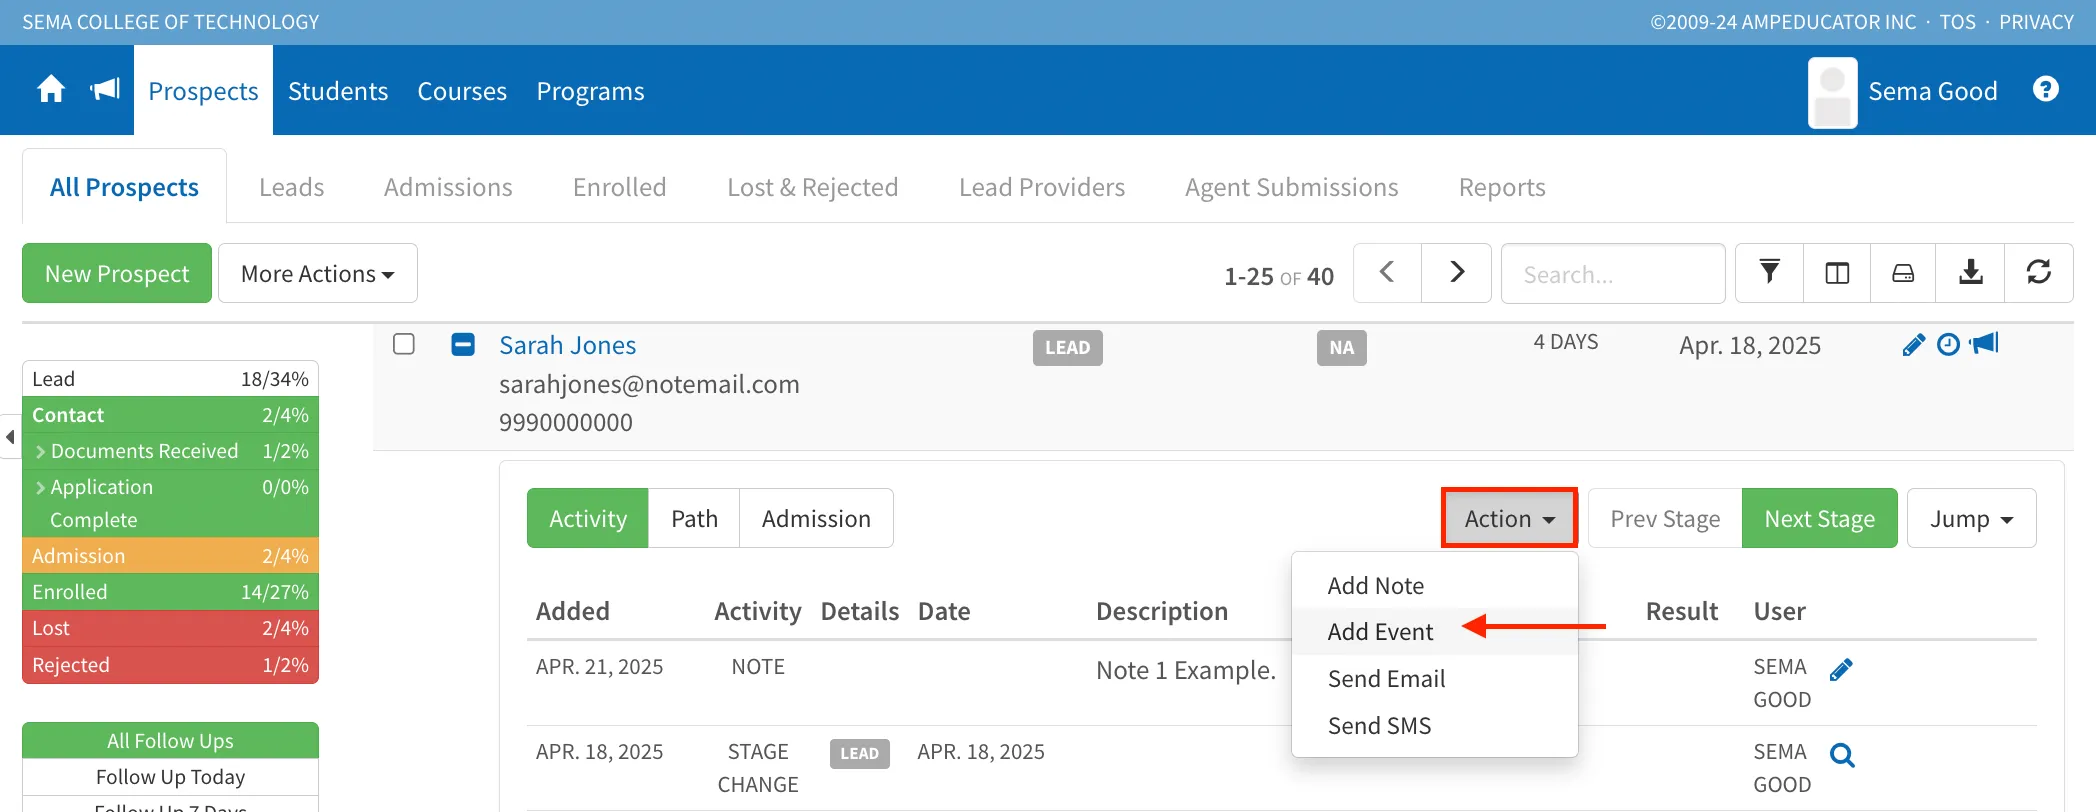The width and height of the screenshot is (2096, 812).
Task: Select Sarah Jones row checkbox
Action: 404,344
